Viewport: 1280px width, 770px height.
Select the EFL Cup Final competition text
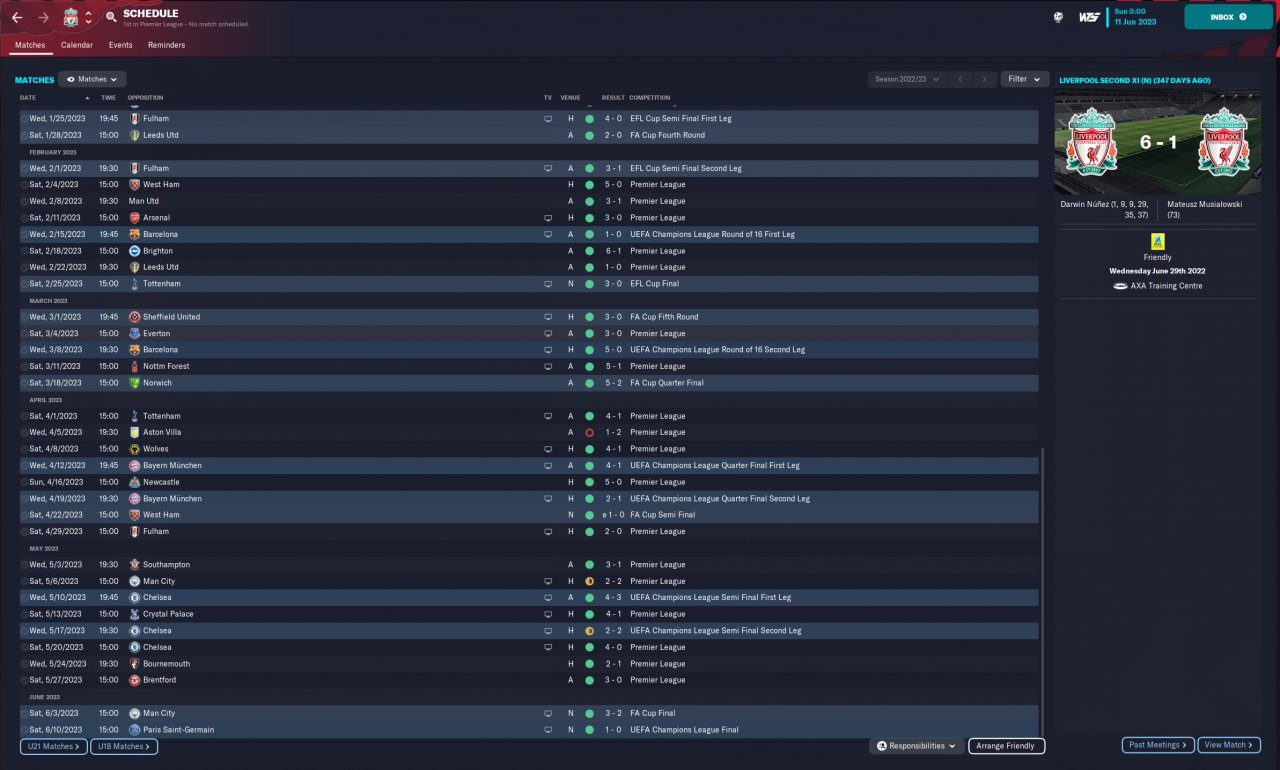click(x=654, y=284)
